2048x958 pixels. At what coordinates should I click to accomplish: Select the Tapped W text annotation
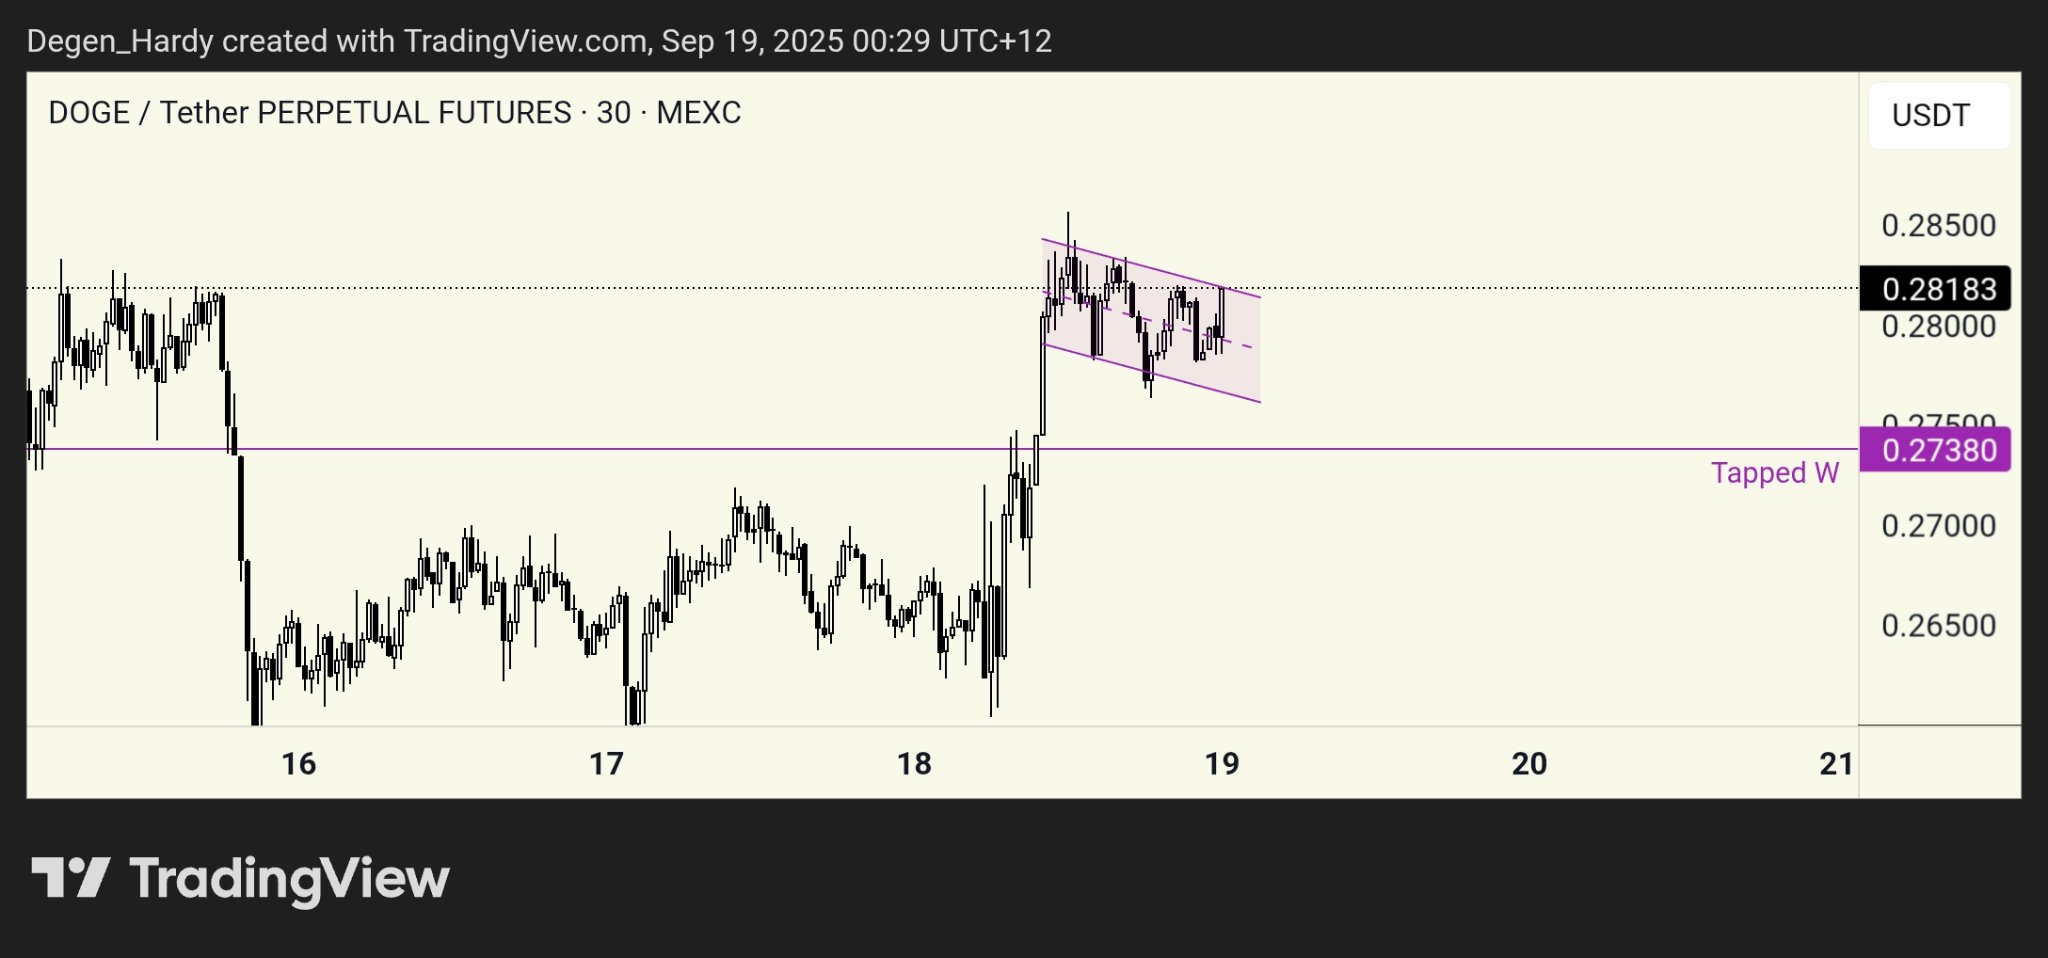click(1774, 473)
